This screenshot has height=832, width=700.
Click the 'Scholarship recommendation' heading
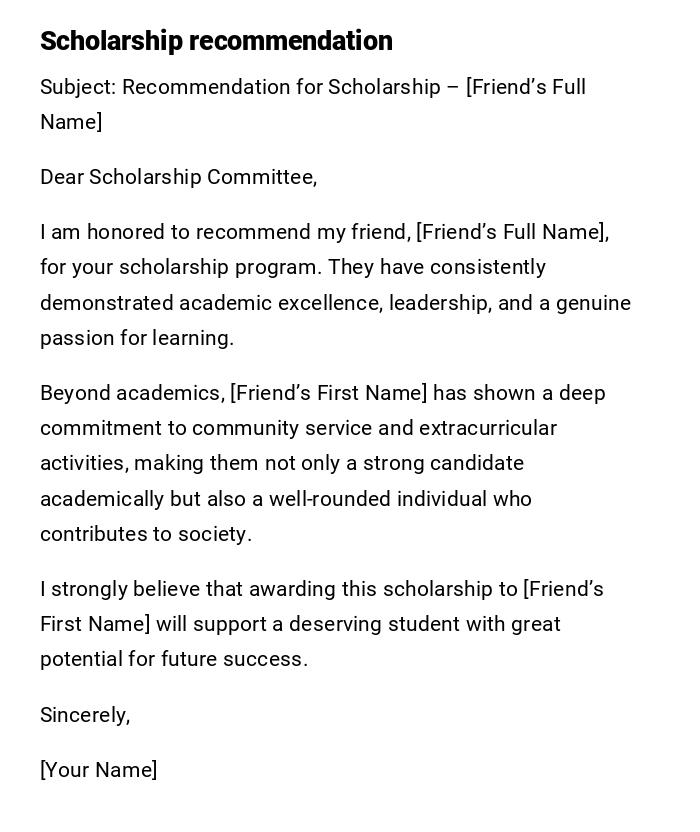[x=216, y=41]
